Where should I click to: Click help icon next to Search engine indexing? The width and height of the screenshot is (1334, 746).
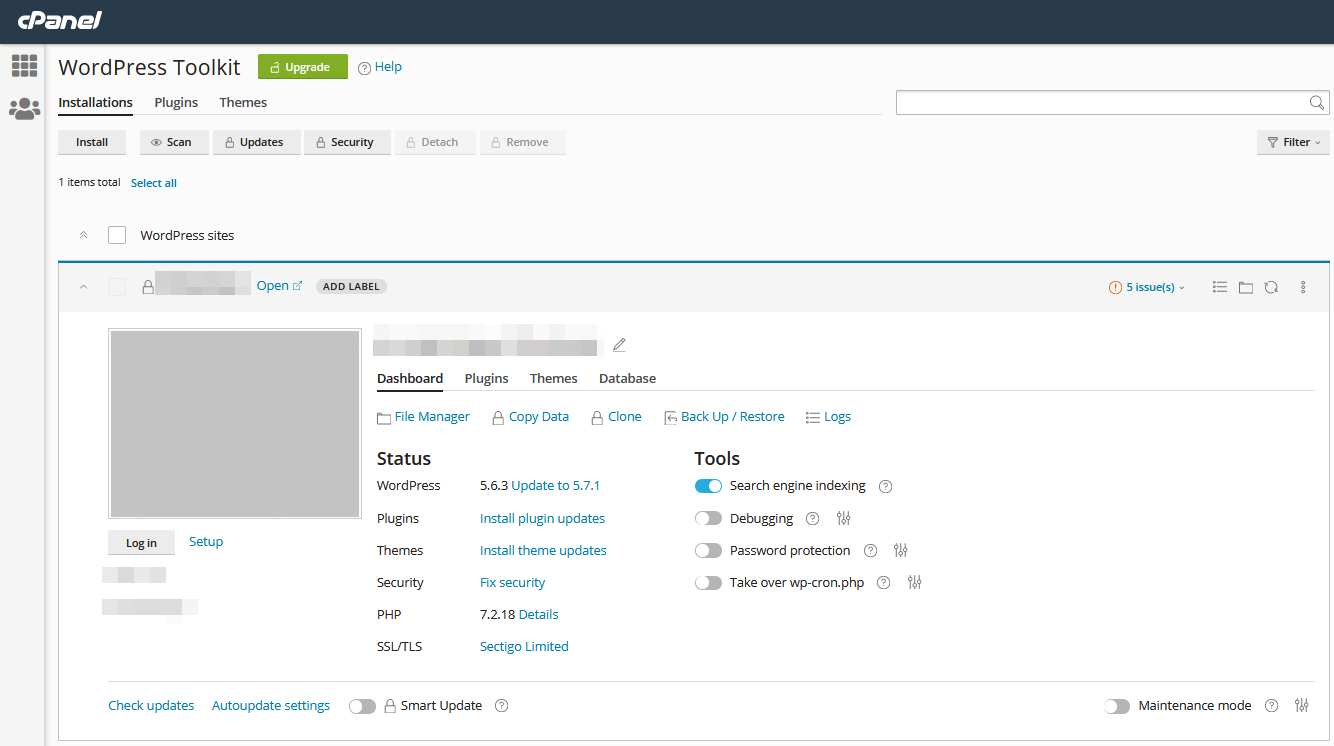pyautogui.click(x=885, y=487)
